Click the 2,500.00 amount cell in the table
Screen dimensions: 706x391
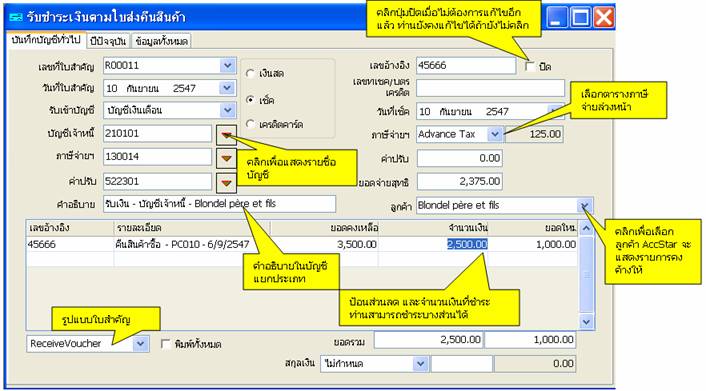pyautogui.click(x=467, y=244)
